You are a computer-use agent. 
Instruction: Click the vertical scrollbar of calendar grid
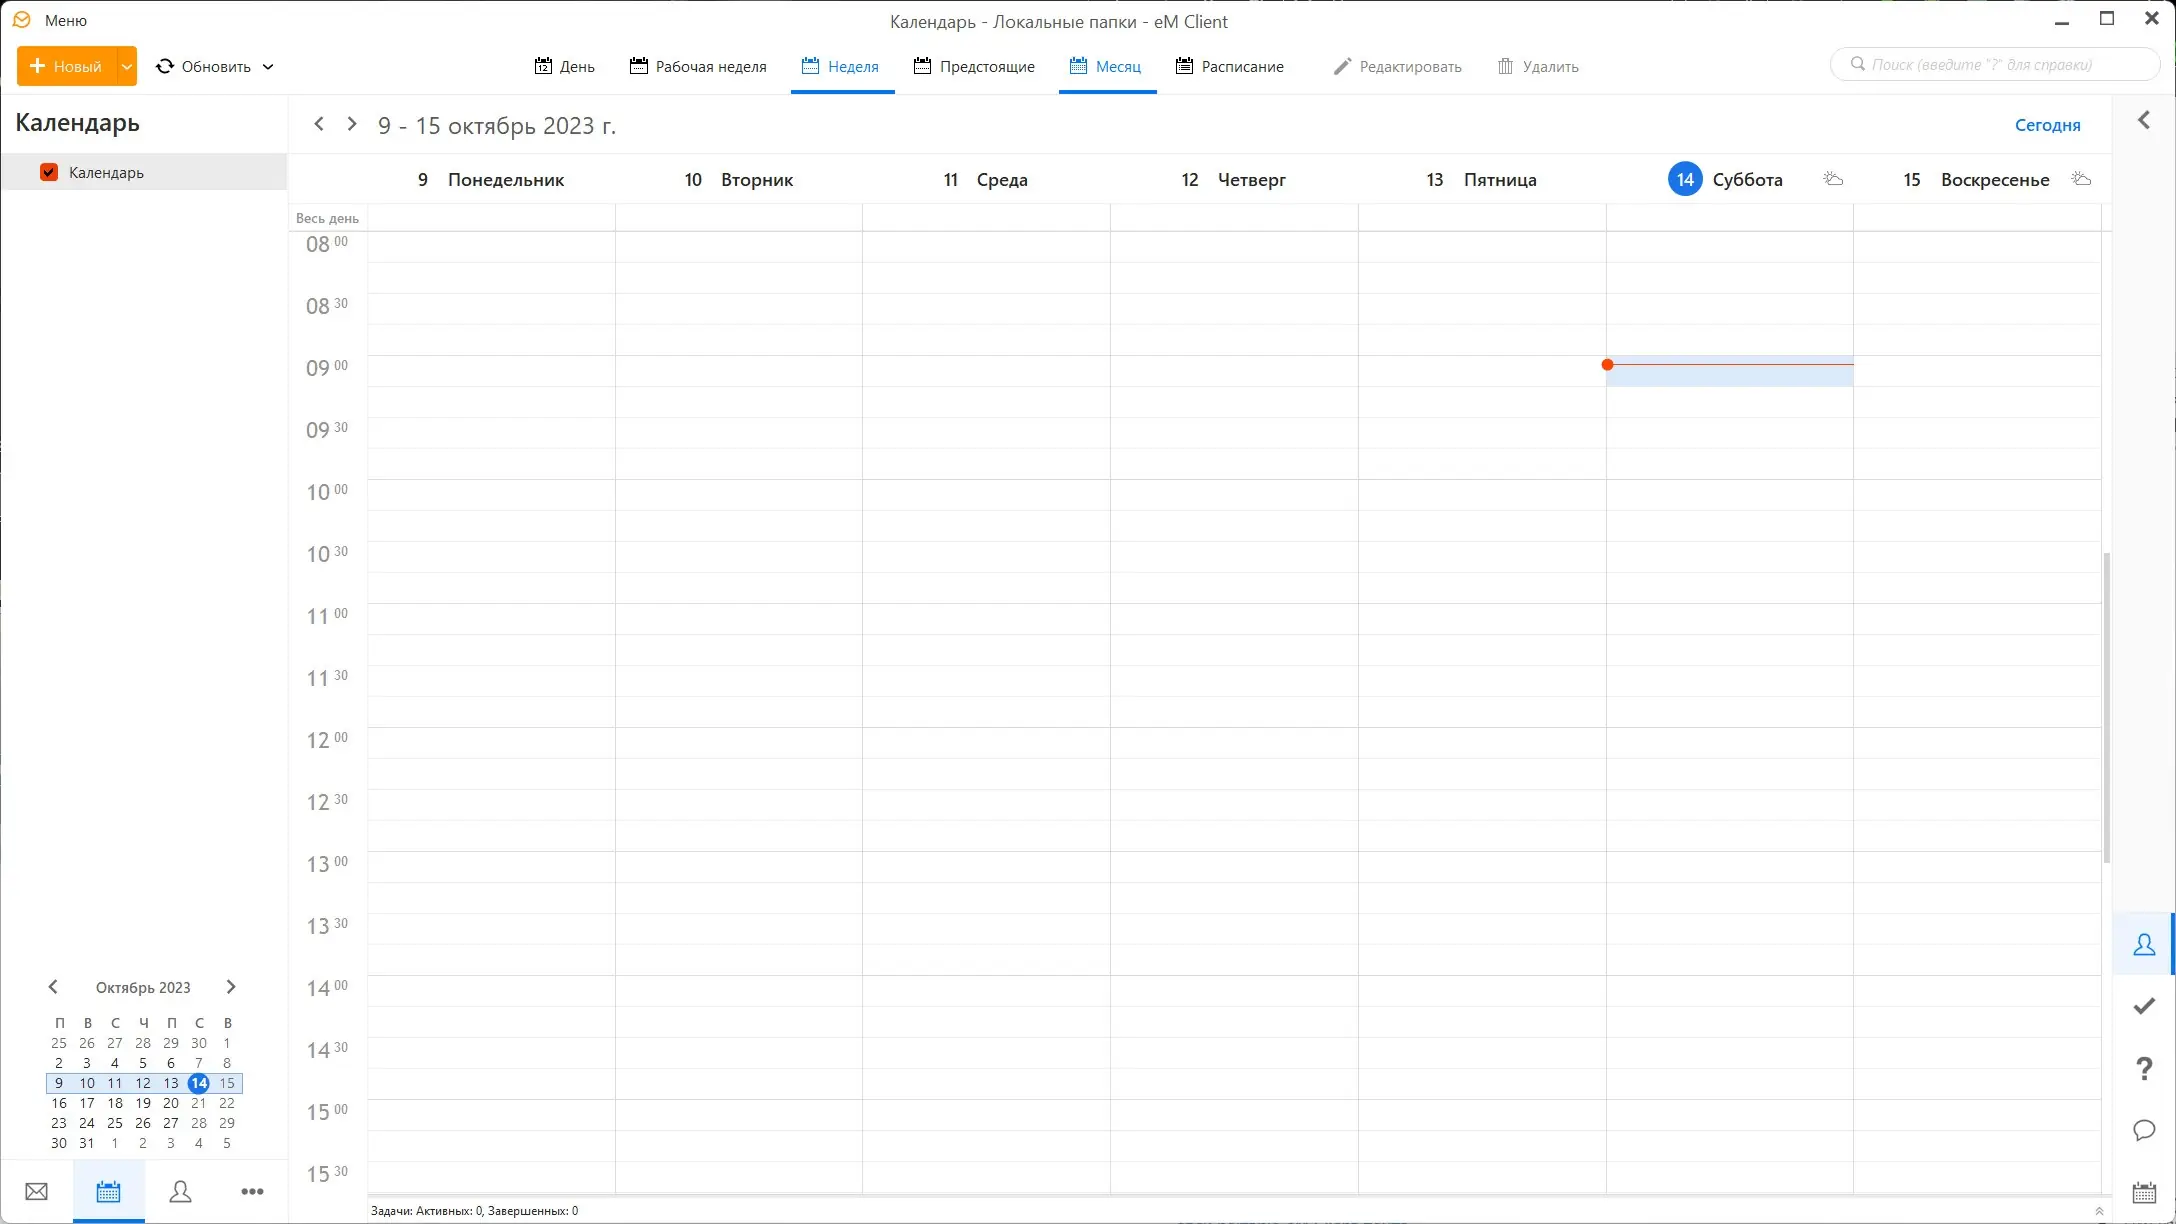2106,705
